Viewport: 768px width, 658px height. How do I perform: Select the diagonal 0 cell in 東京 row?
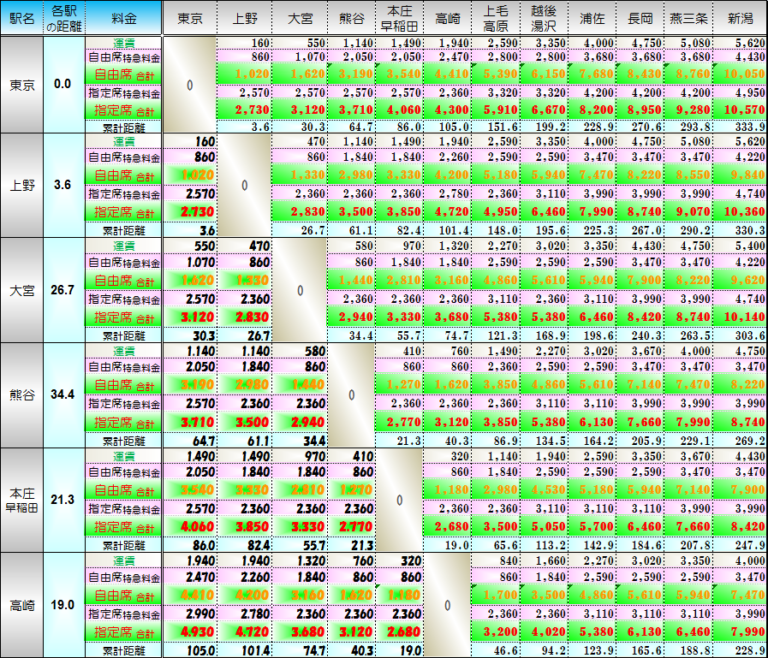point(190,85)
